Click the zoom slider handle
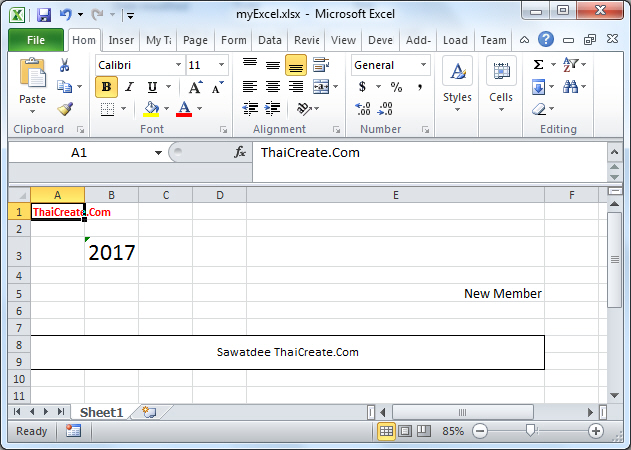The width and height of the screenshot is (631, 450). coord(531,431)
